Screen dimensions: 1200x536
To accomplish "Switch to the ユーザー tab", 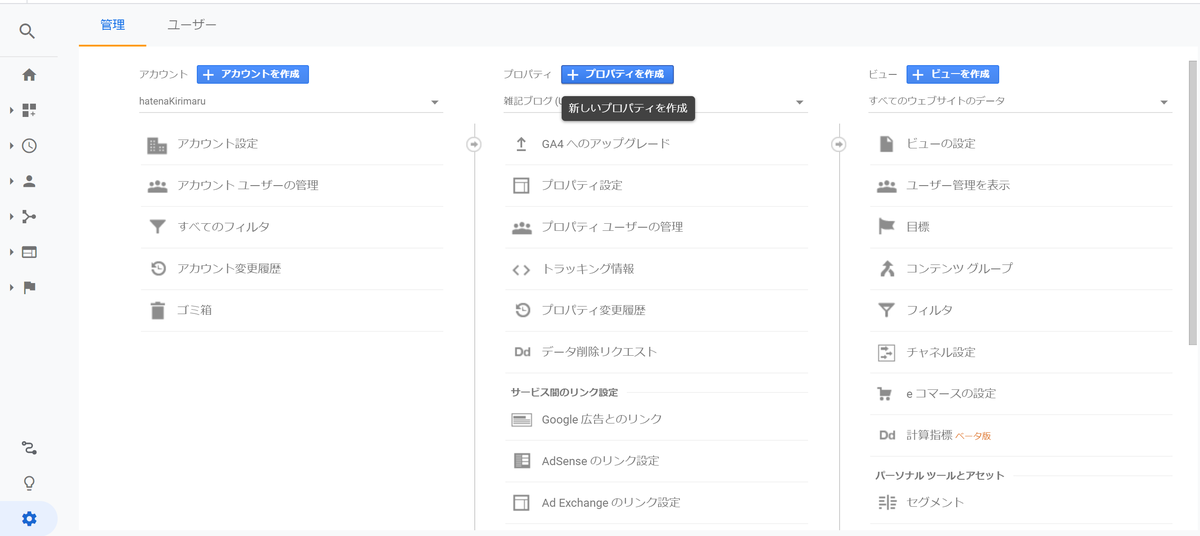I will (192, 24).
